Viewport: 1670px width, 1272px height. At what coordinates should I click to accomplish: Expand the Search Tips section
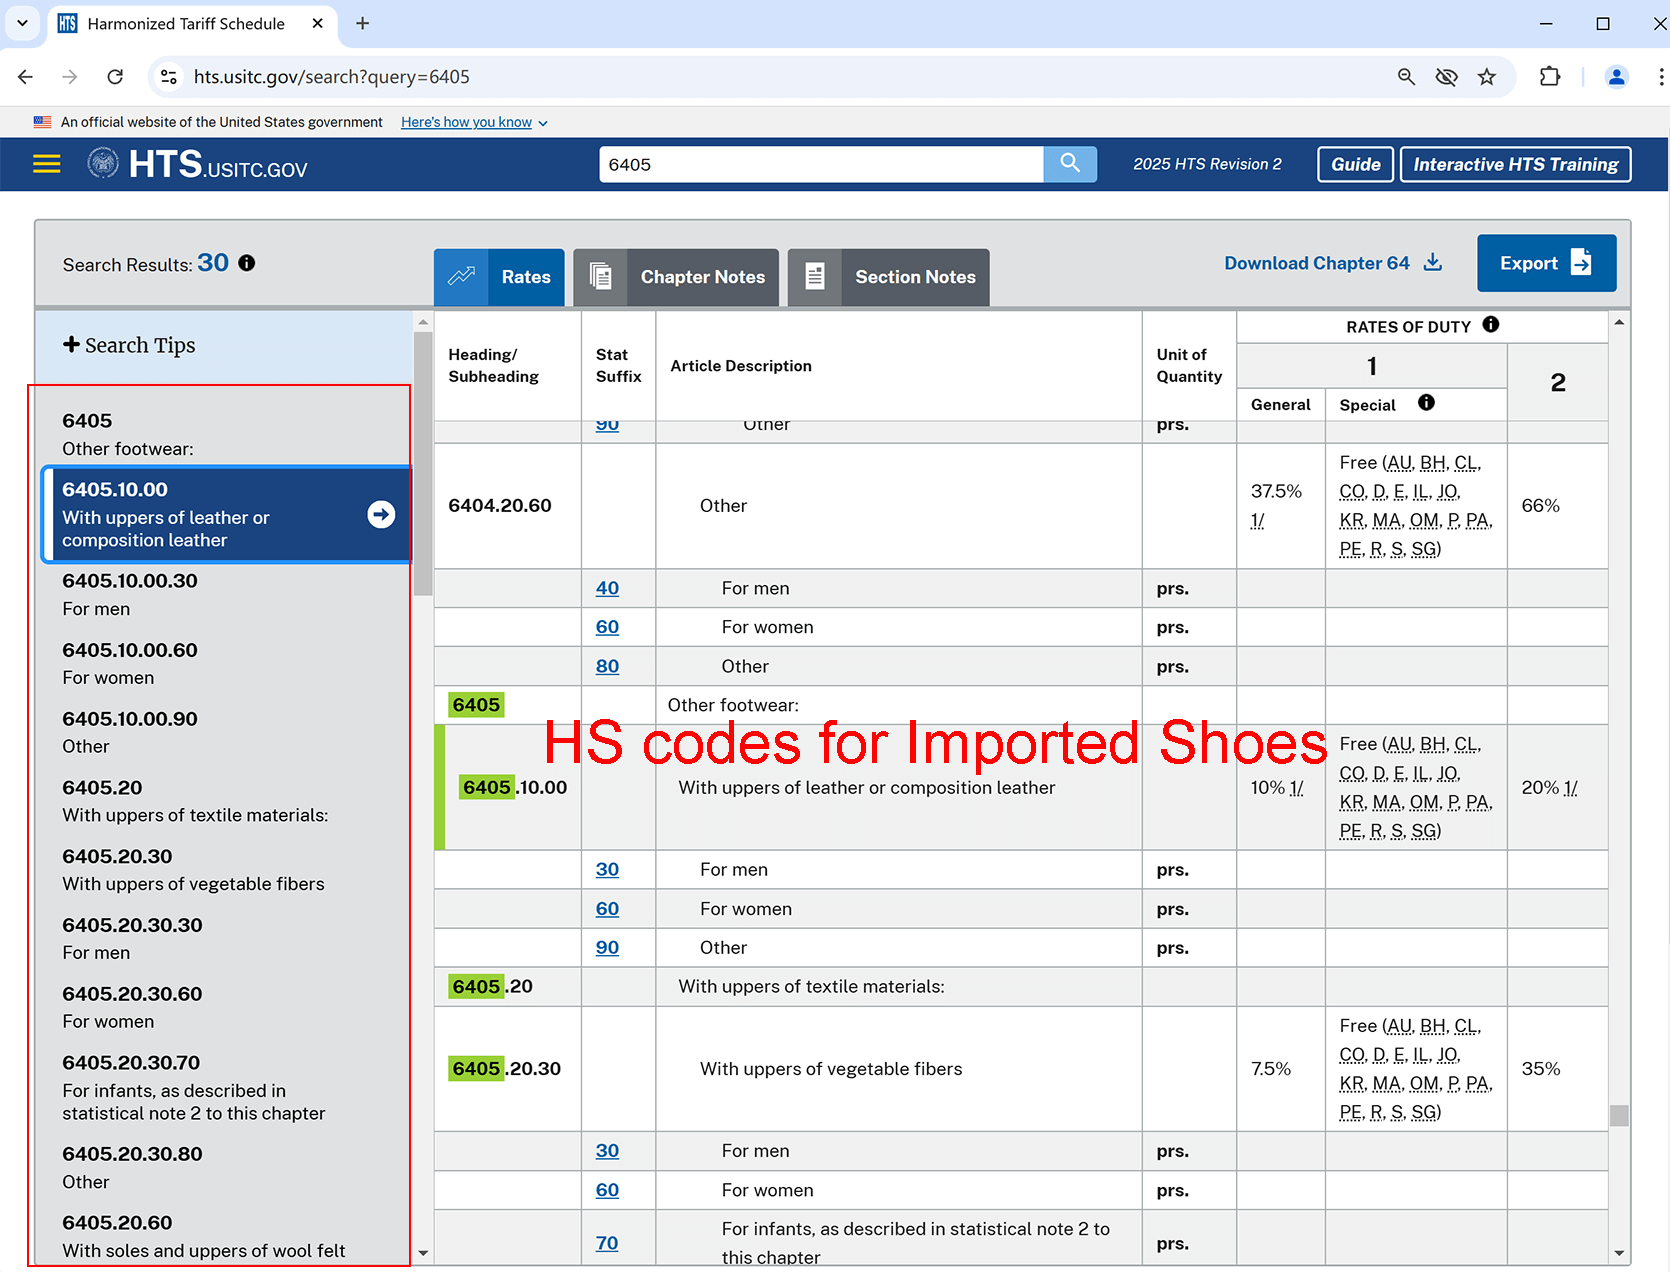129,345
